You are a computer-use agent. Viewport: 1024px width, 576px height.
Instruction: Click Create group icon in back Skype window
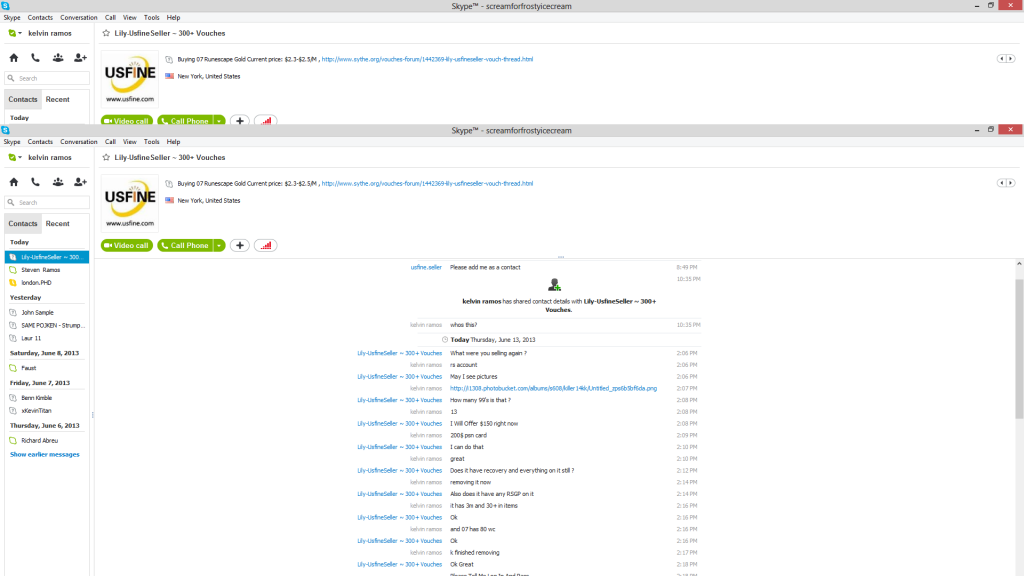tap(58, 58)
